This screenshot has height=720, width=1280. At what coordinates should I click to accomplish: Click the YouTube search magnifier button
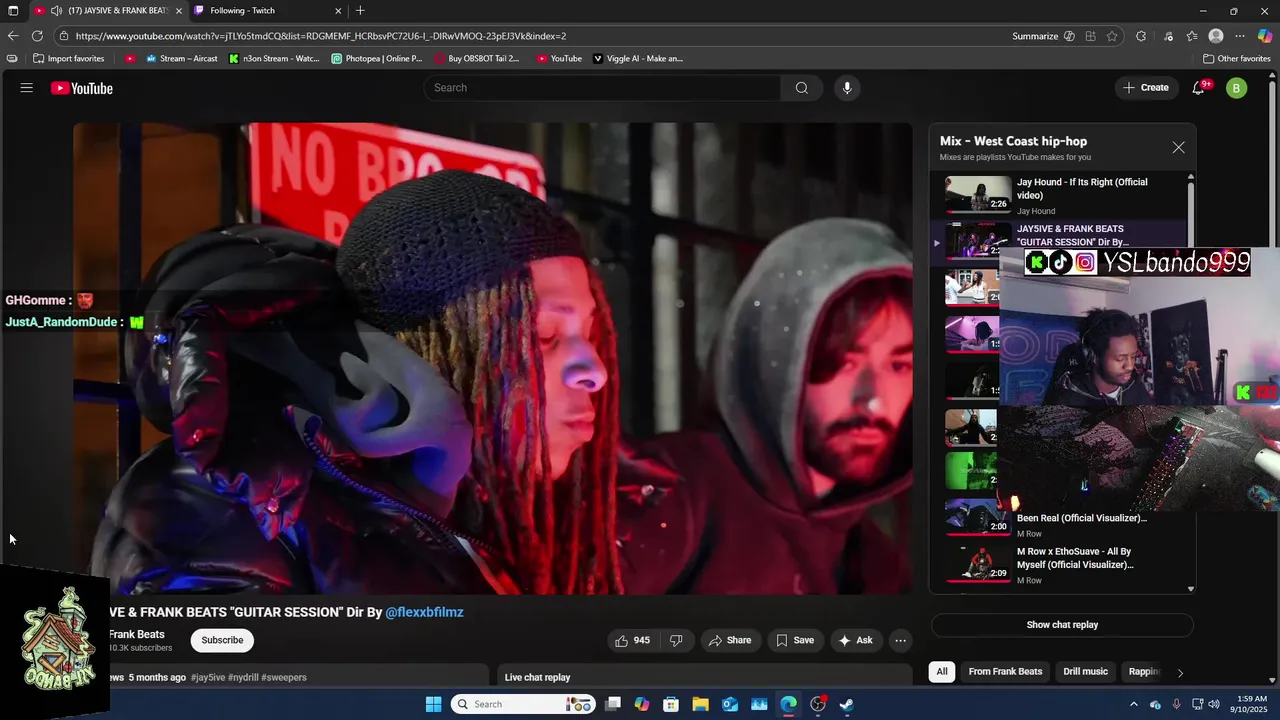pyautogui.click(x=801, y=88)
